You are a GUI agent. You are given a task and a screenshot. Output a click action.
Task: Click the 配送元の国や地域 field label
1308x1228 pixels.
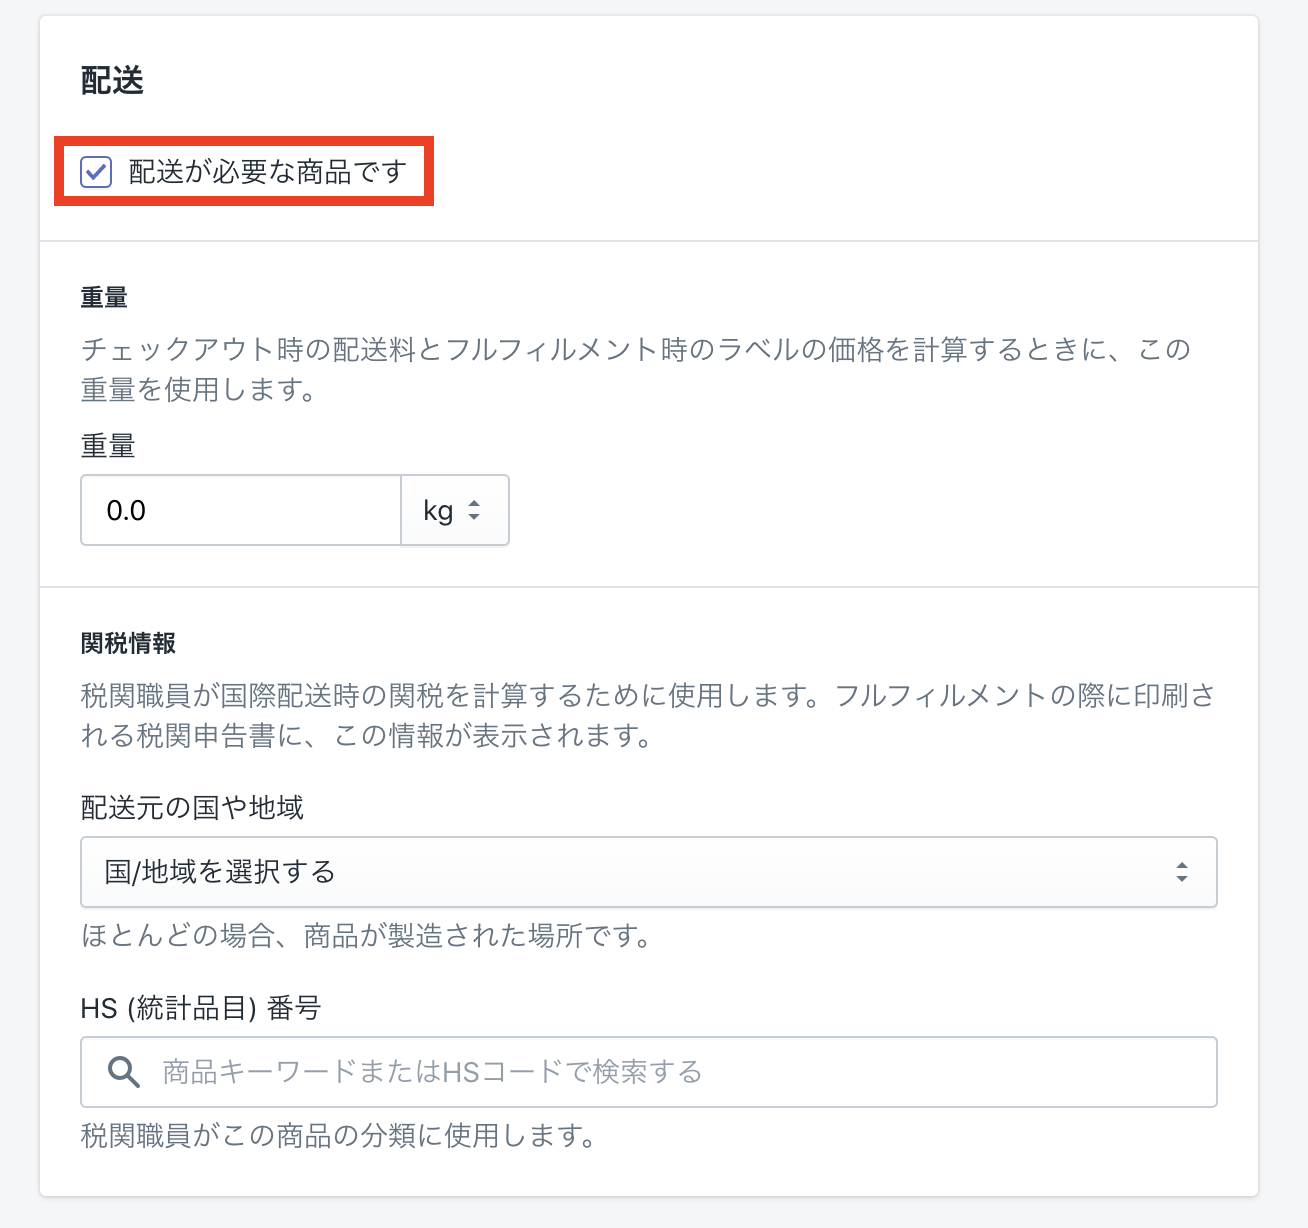click(192, 807)
